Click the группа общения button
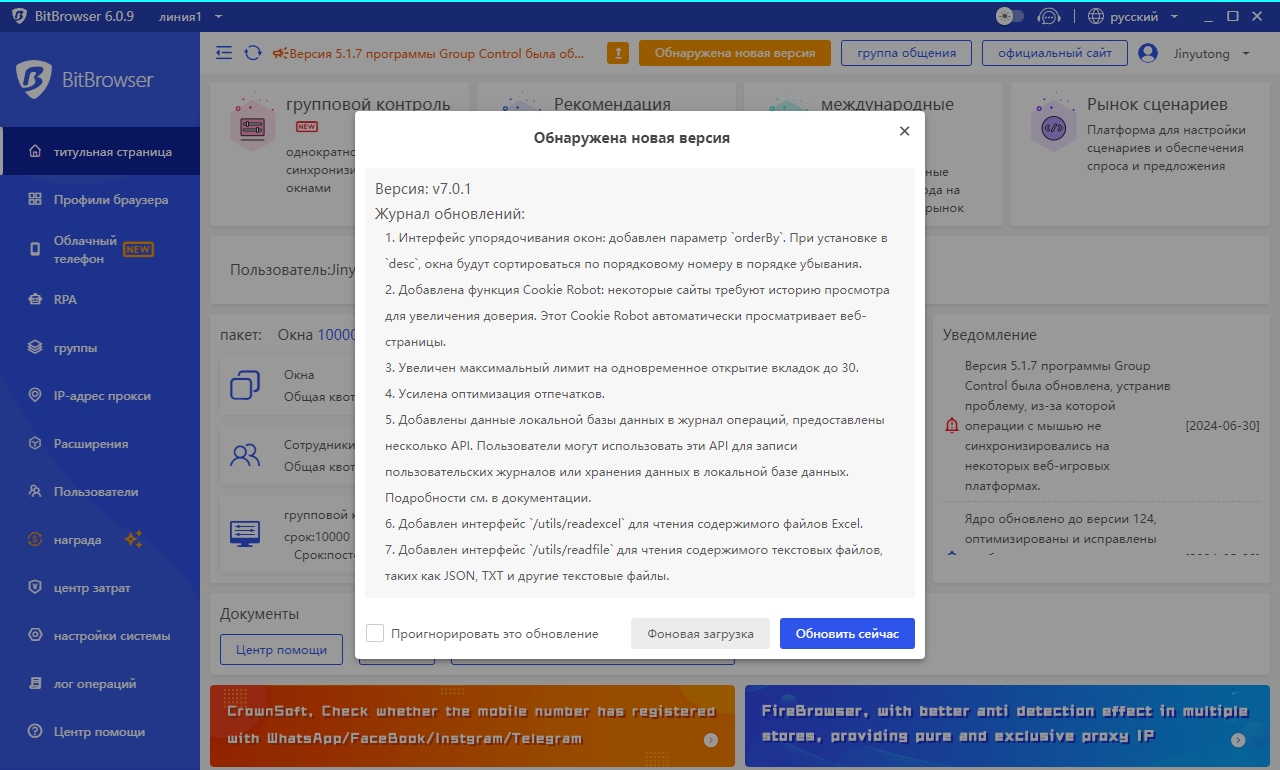This screenshot has height=770, width=1280. tap(906, 53)
